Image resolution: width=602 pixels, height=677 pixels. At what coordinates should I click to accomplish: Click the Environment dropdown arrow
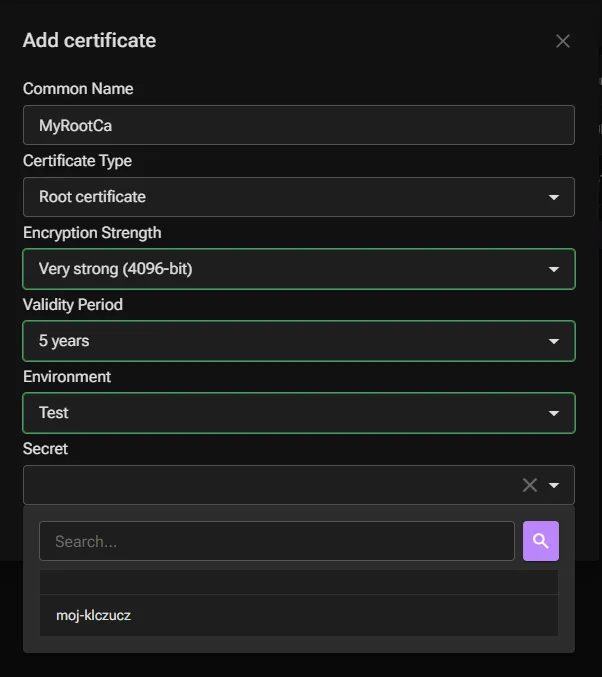554,413
